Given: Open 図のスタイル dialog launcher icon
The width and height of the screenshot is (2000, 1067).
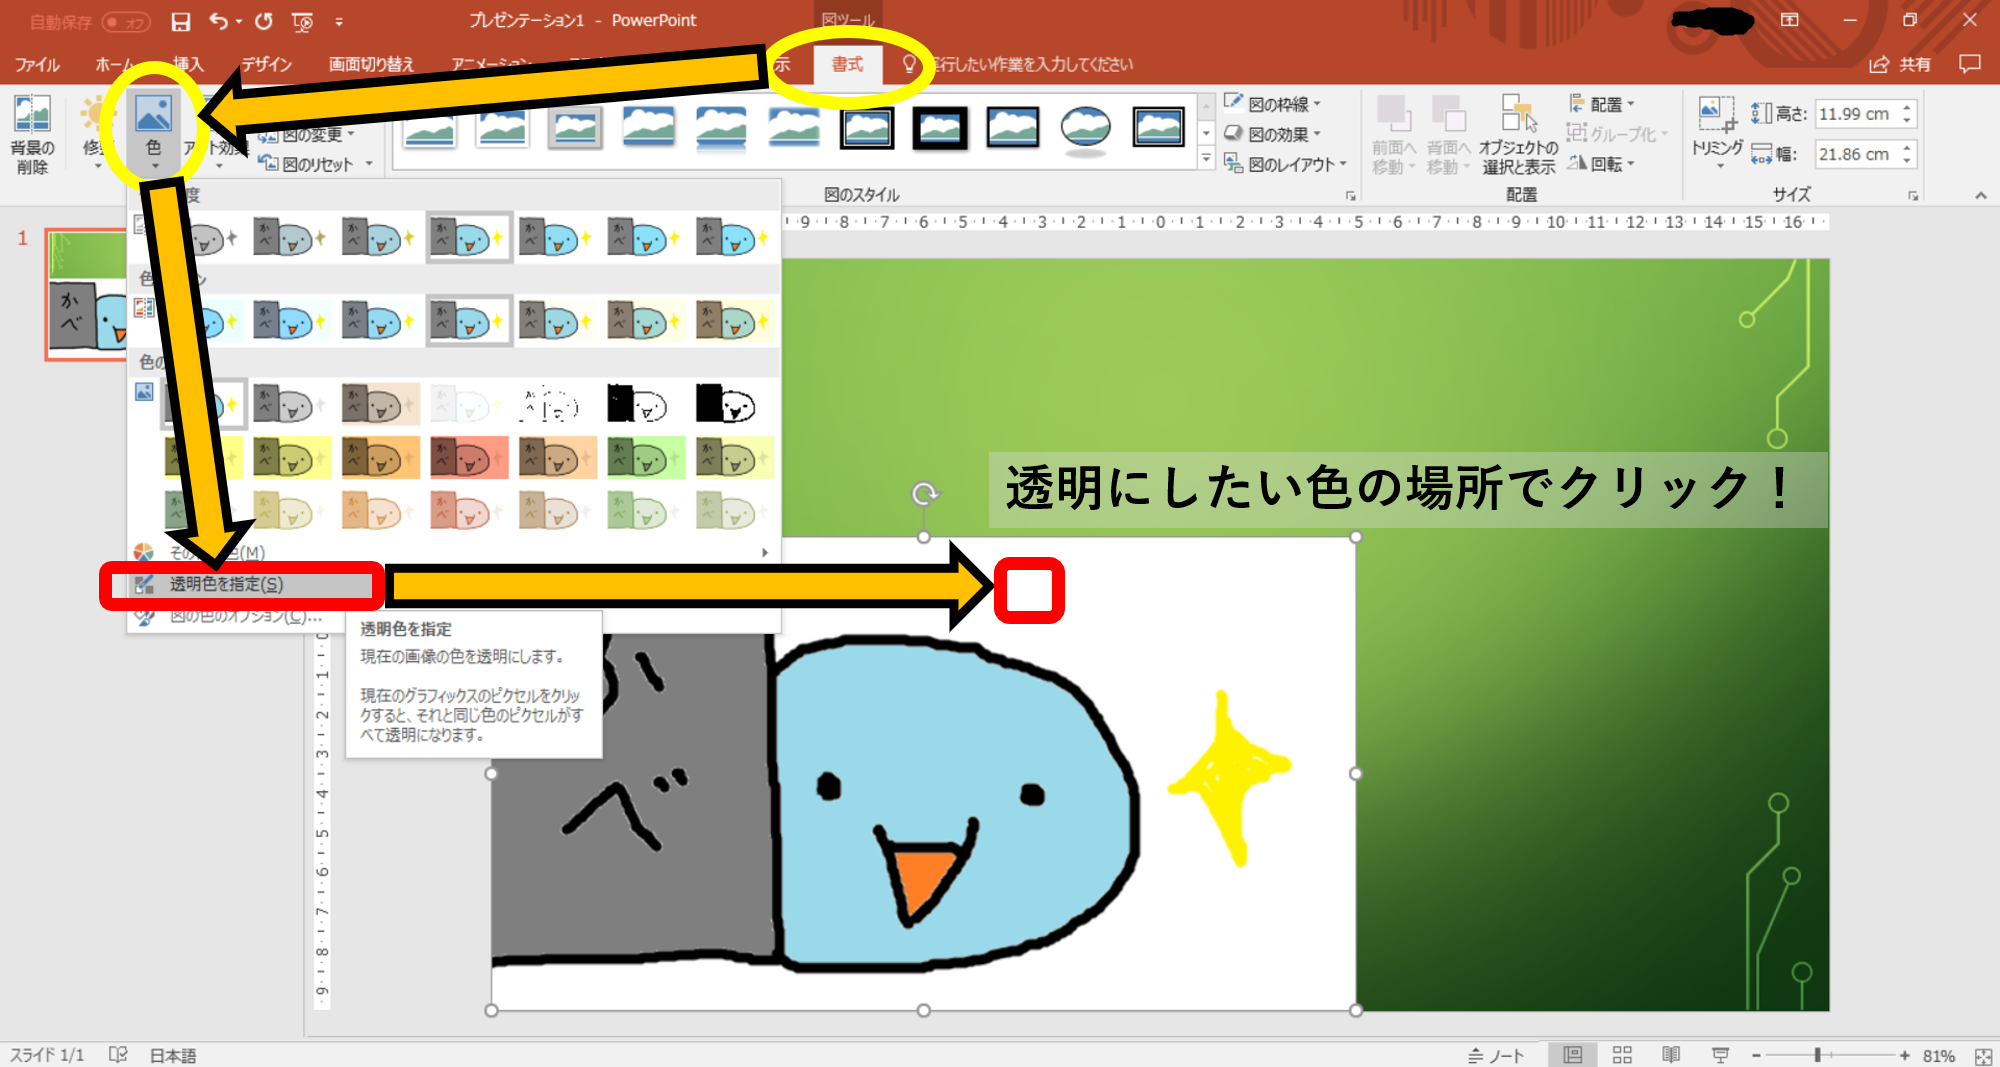Looking at the screenshot, I should (1350, 196).
